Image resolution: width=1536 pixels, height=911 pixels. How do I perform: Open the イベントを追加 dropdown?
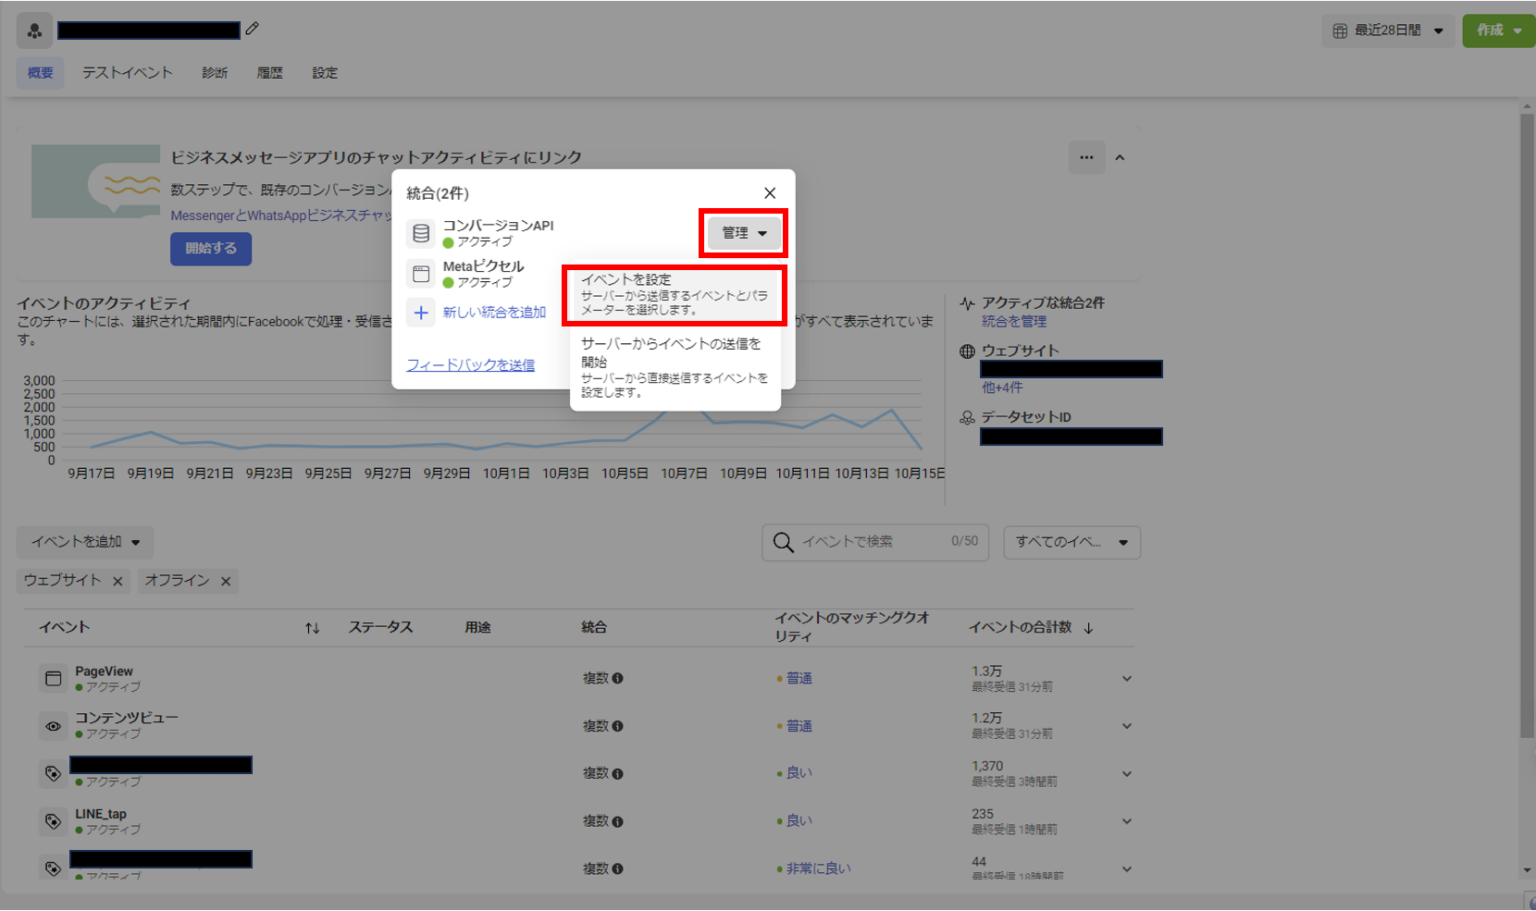click(85, 542)
